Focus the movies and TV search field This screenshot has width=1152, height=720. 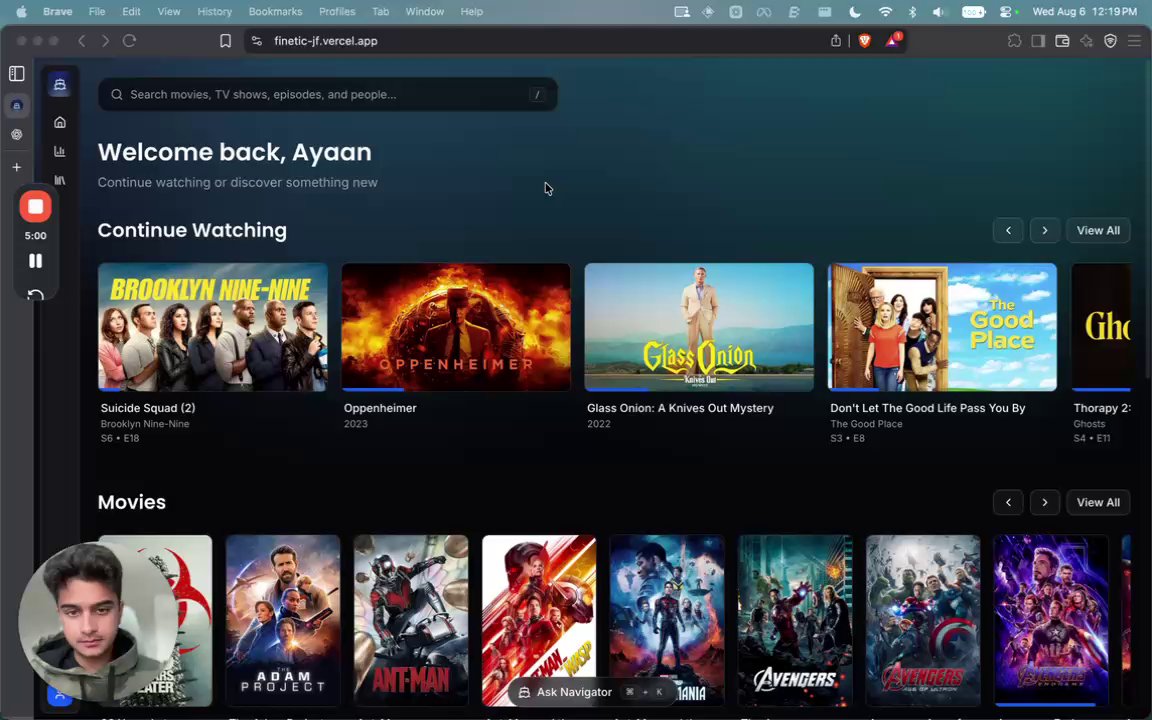point(328,94)
